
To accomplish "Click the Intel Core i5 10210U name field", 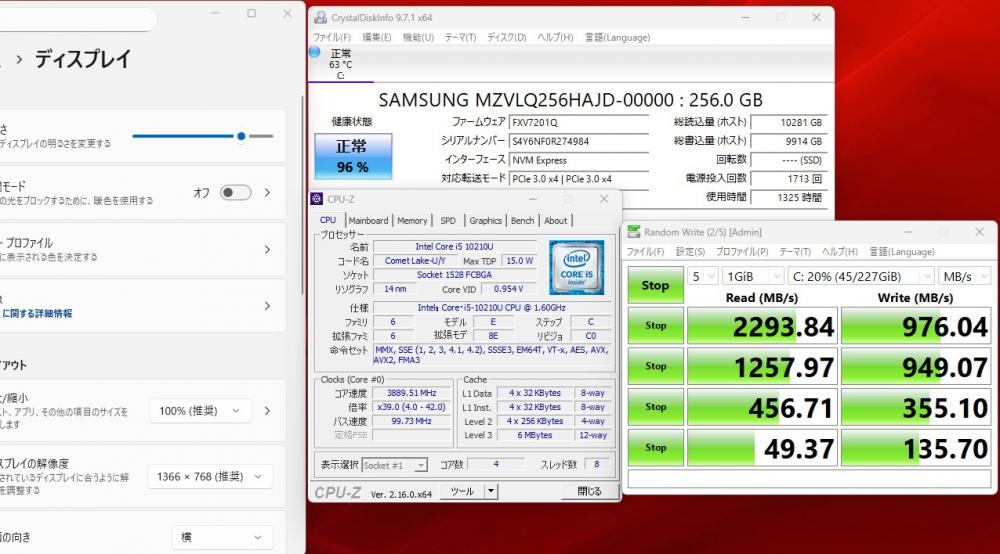I will click(454, 247).
